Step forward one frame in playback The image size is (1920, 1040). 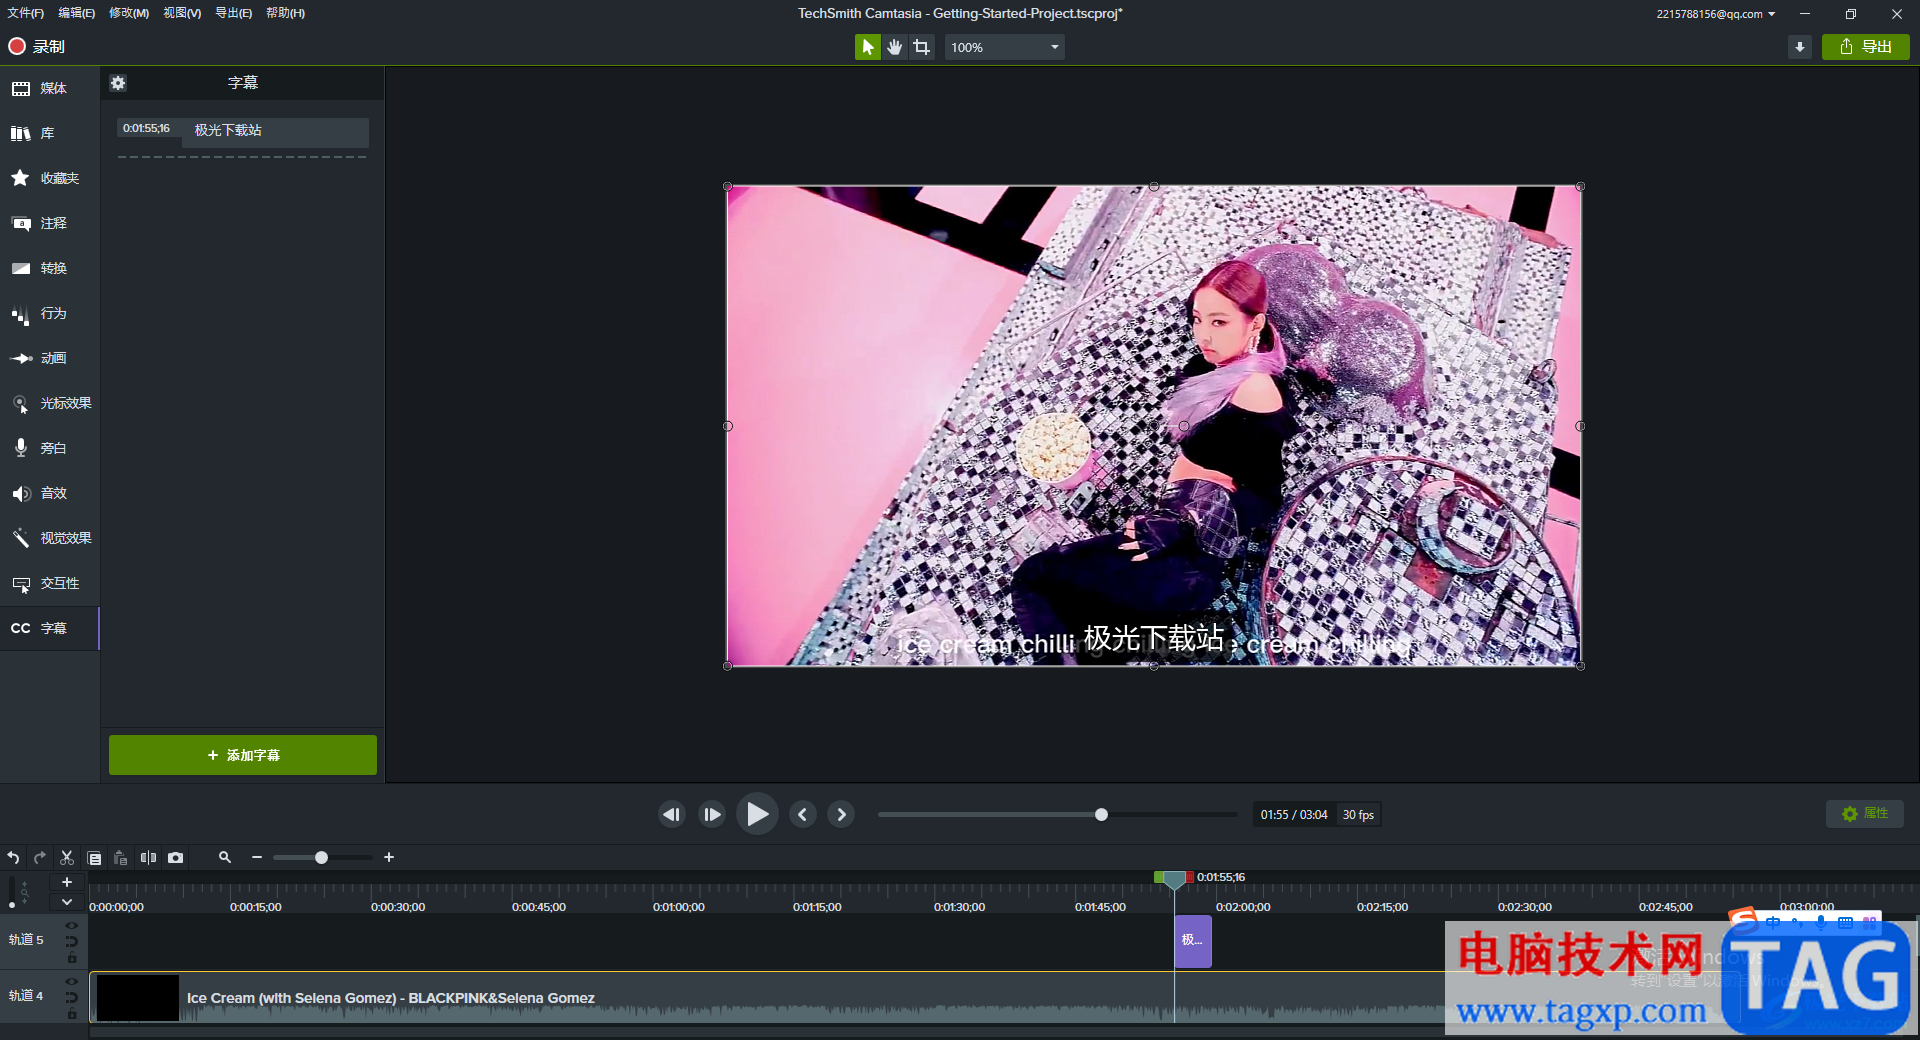712,815
